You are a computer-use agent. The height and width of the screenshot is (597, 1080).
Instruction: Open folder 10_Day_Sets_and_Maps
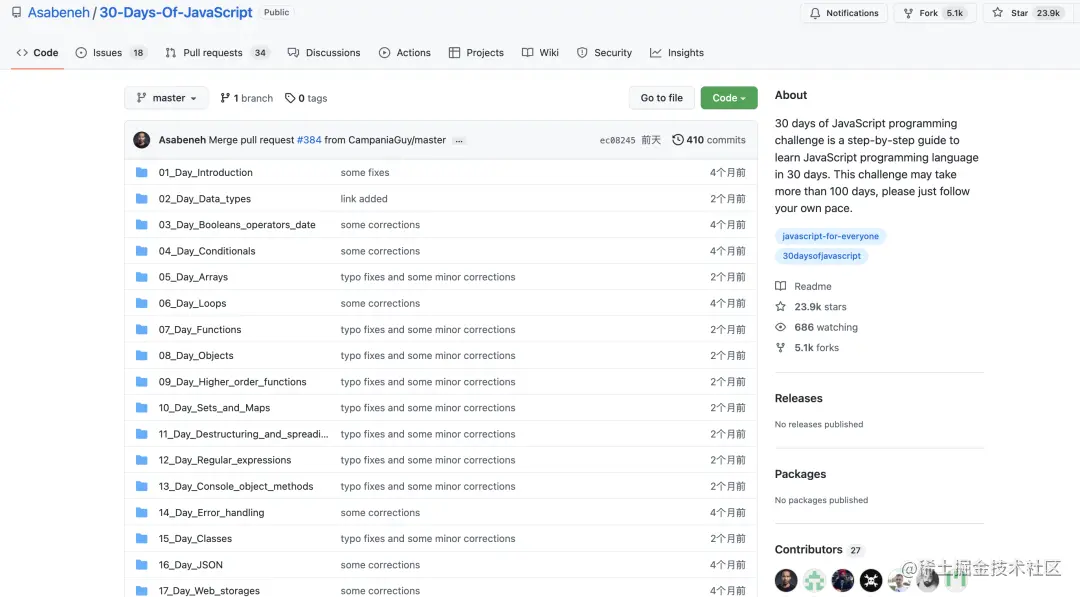[x=214, y=408]
